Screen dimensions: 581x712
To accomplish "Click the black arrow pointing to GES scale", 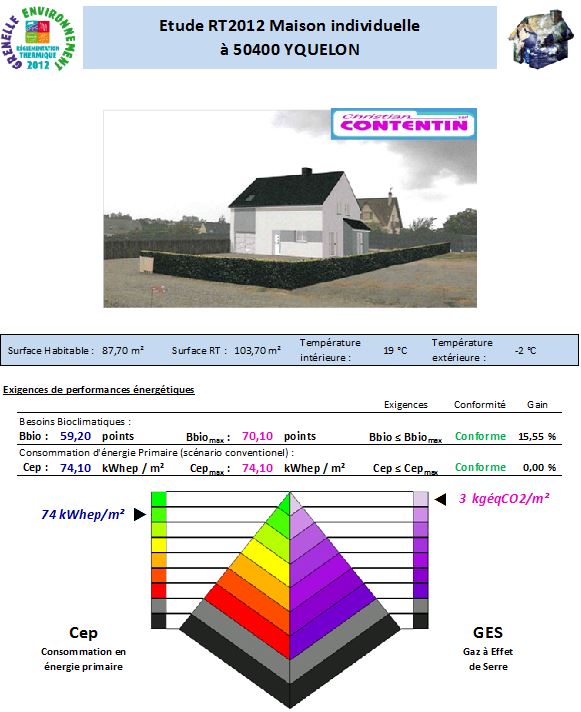I will pyautogui.click(x=440, y=499).
